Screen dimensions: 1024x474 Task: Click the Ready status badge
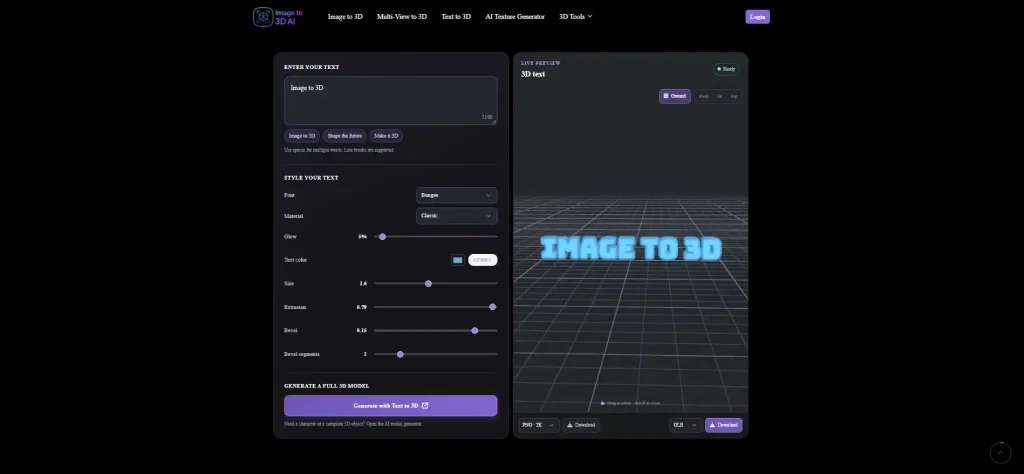tap(726, 69)
